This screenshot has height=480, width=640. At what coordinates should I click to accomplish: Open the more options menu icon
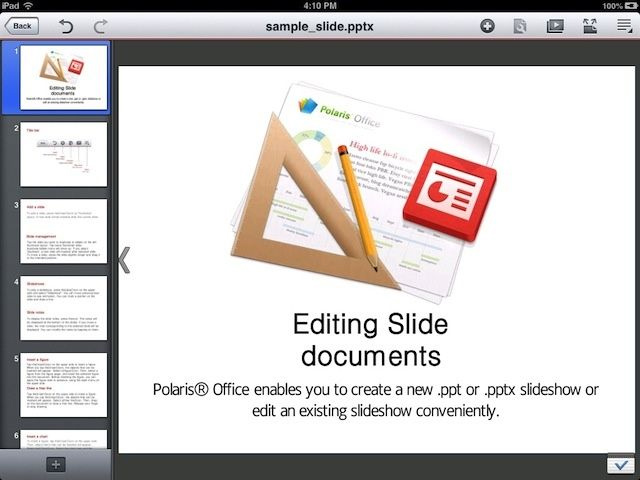coord(624,26)
